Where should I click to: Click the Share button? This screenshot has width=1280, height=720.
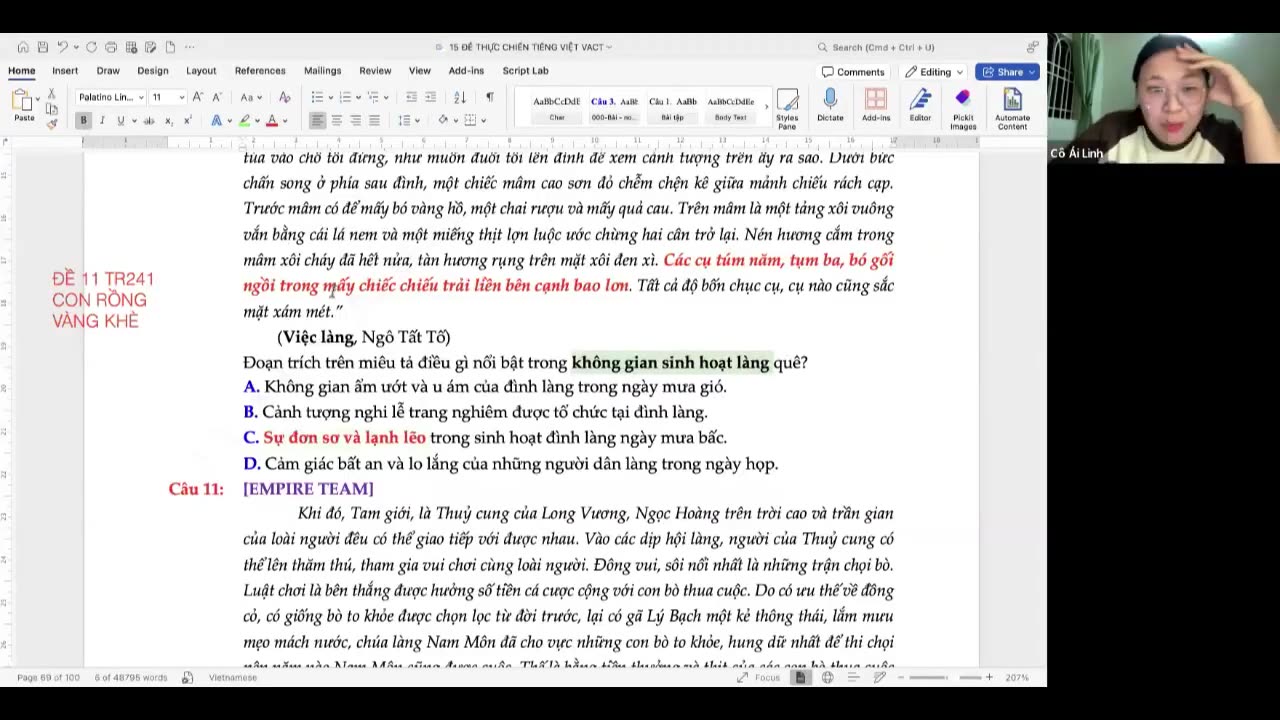coord(1007,72)
